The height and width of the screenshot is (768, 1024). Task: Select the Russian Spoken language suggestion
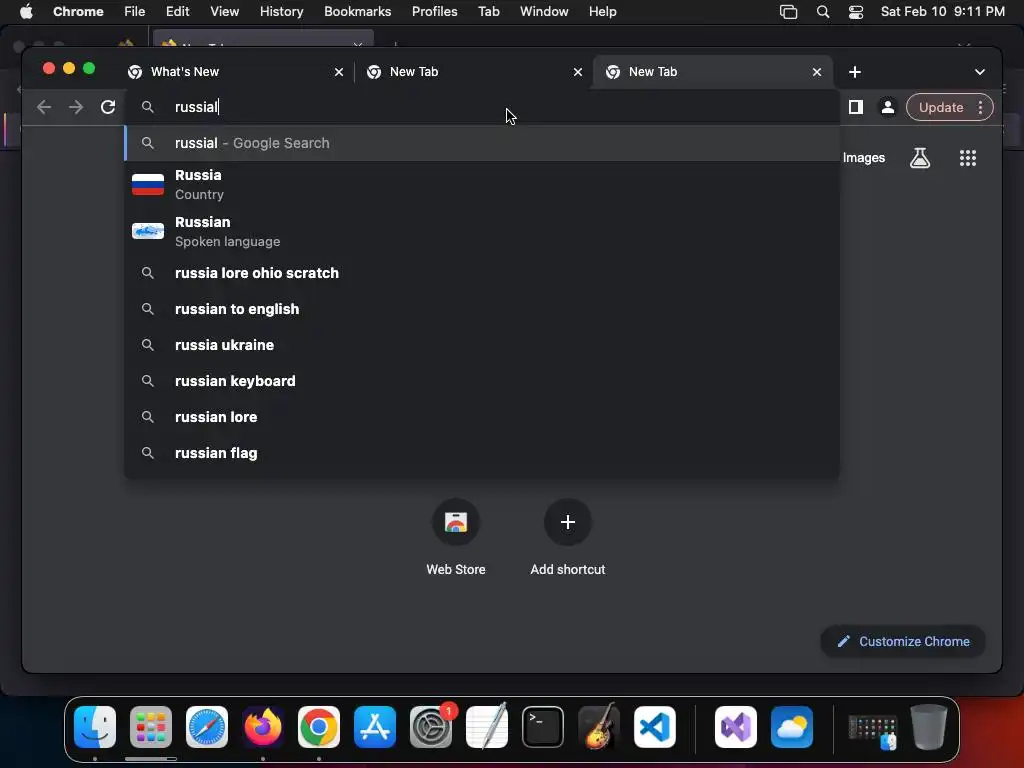482,231
